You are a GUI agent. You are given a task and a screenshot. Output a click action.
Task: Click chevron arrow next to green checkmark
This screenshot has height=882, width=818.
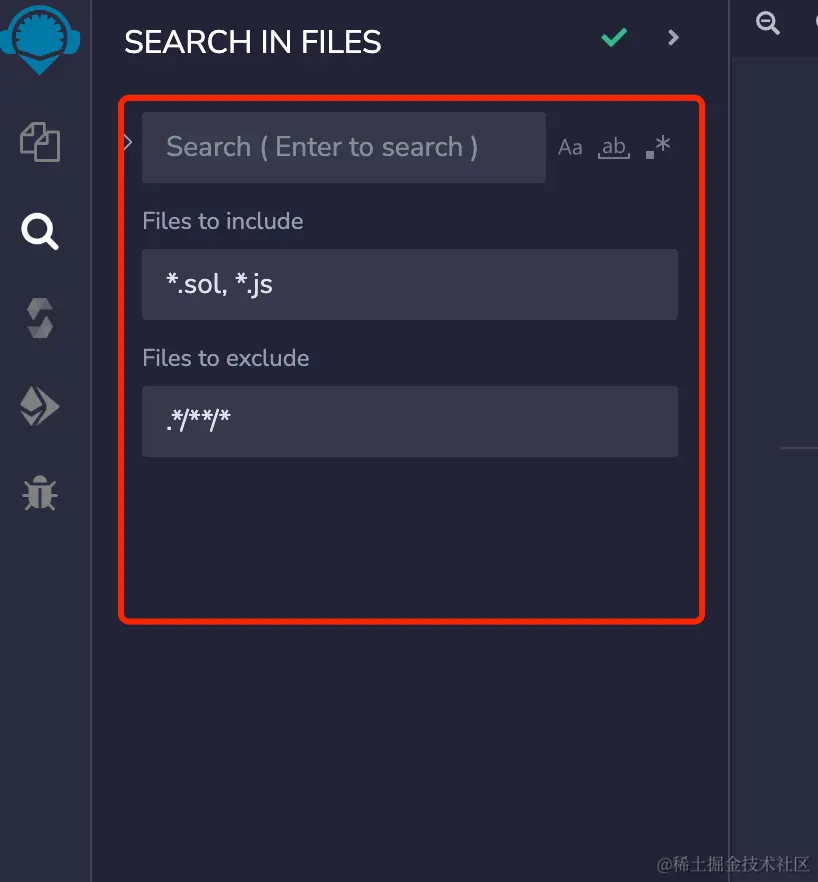tap(673, 38)
